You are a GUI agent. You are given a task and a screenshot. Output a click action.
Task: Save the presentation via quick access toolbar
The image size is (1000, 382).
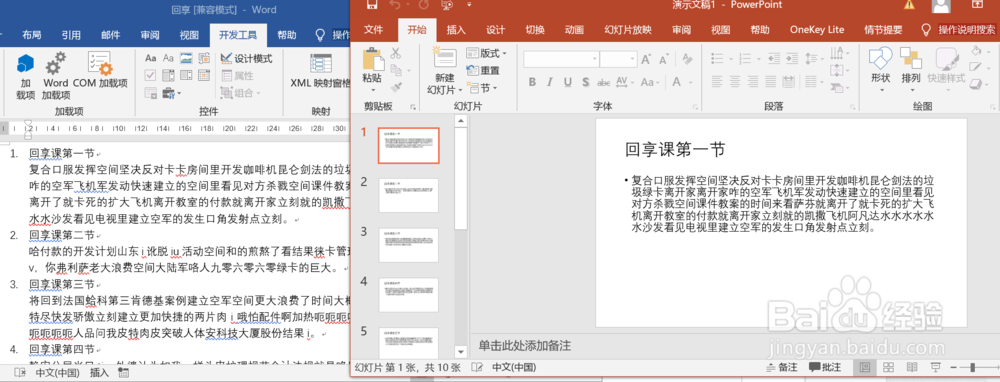(372, 5)
